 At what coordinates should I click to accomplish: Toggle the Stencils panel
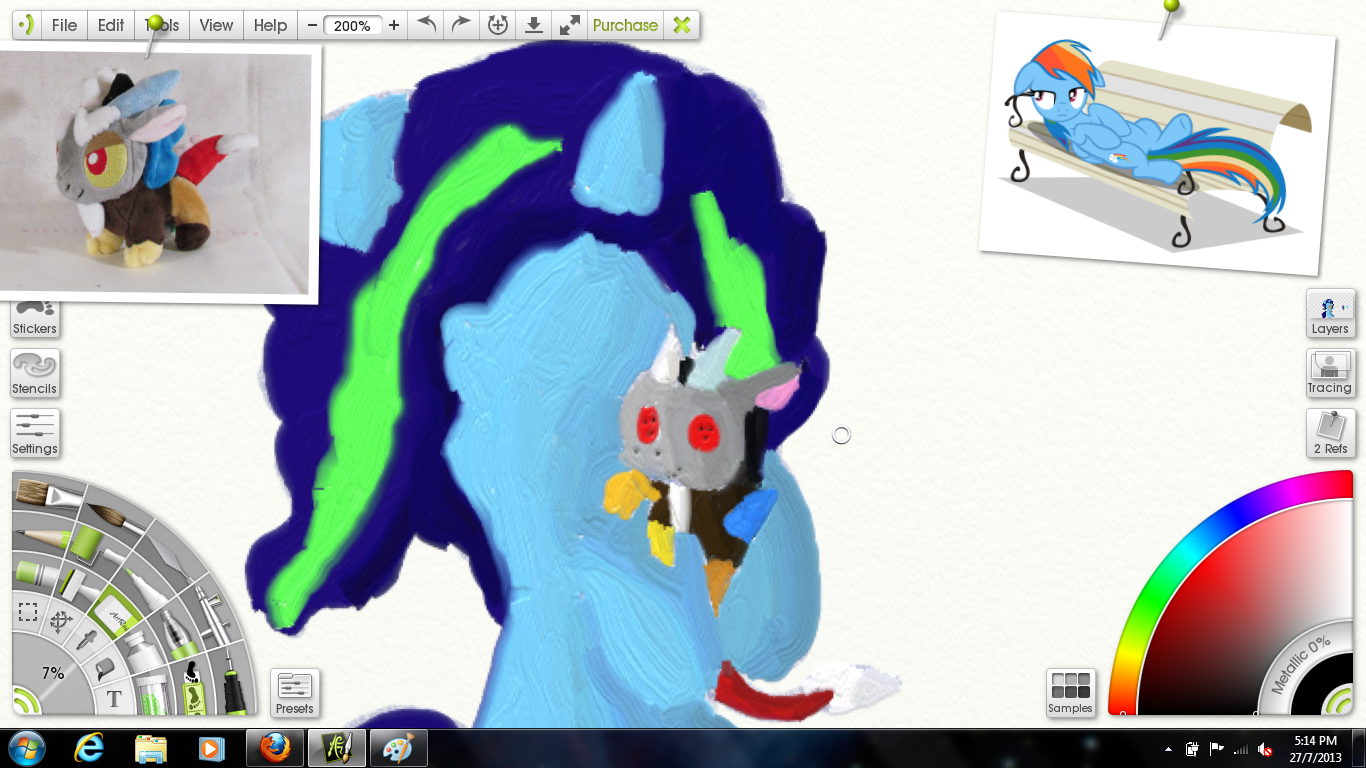(35, 374)
